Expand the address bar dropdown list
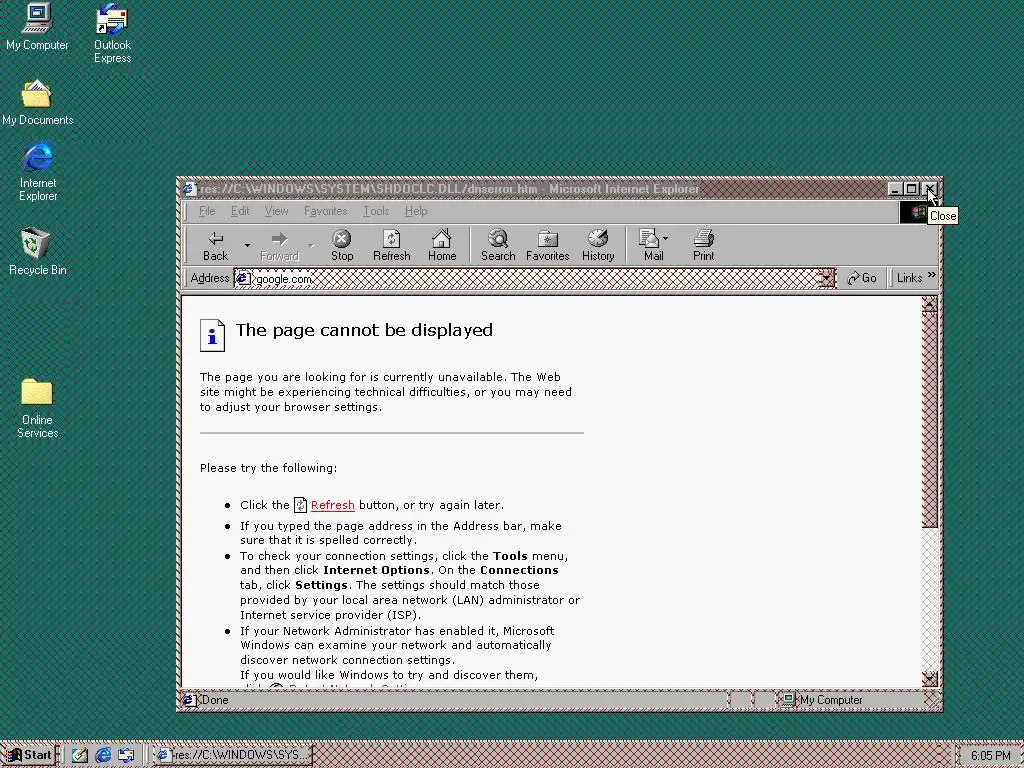 coord(827,279)
